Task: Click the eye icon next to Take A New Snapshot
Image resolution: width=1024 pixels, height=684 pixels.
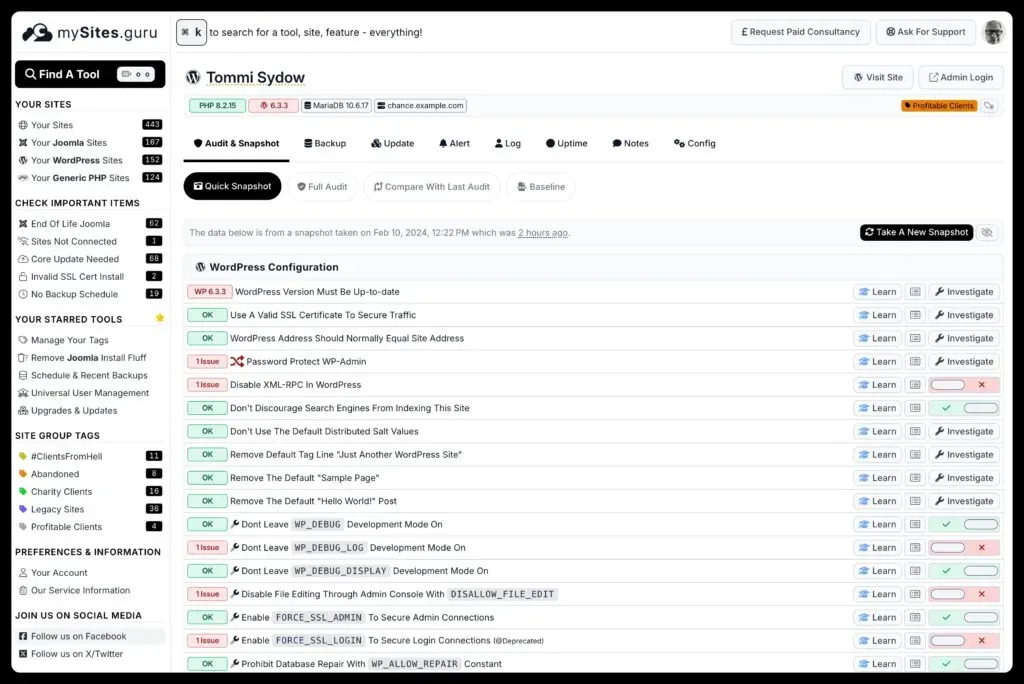Action: [x=988, y=232]
